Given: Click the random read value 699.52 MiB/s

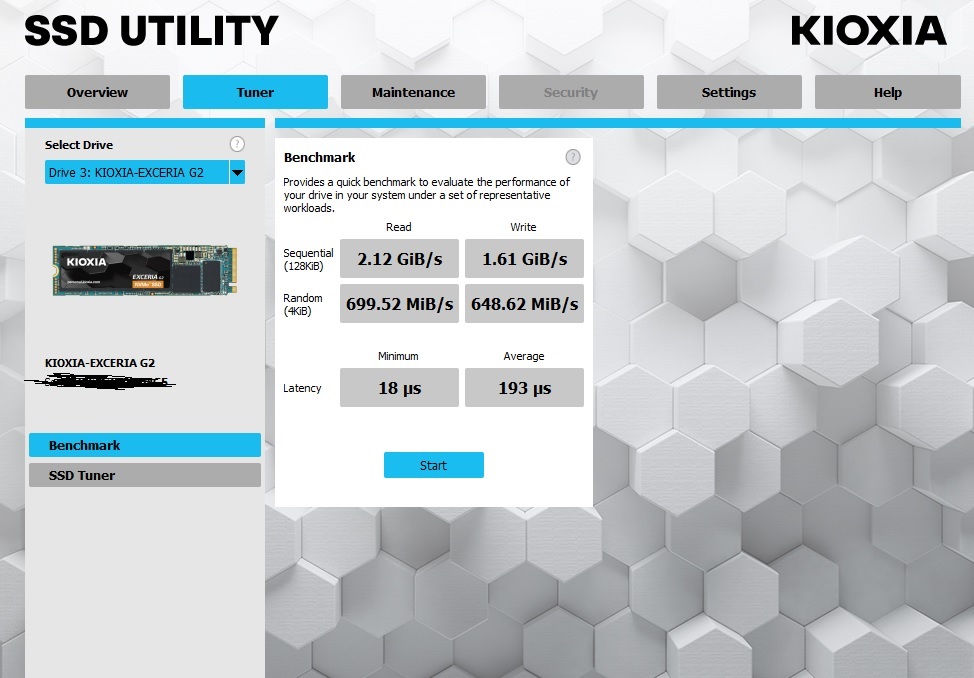Looking at the screenshot, I should pyautogui.click(x=399, y=303).
